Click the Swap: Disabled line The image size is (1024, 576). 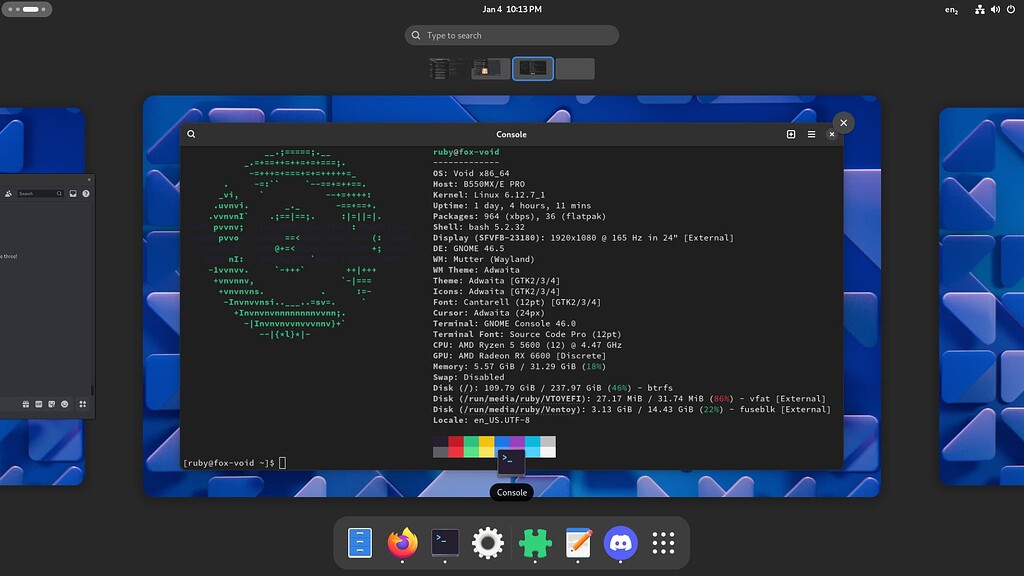468,377
